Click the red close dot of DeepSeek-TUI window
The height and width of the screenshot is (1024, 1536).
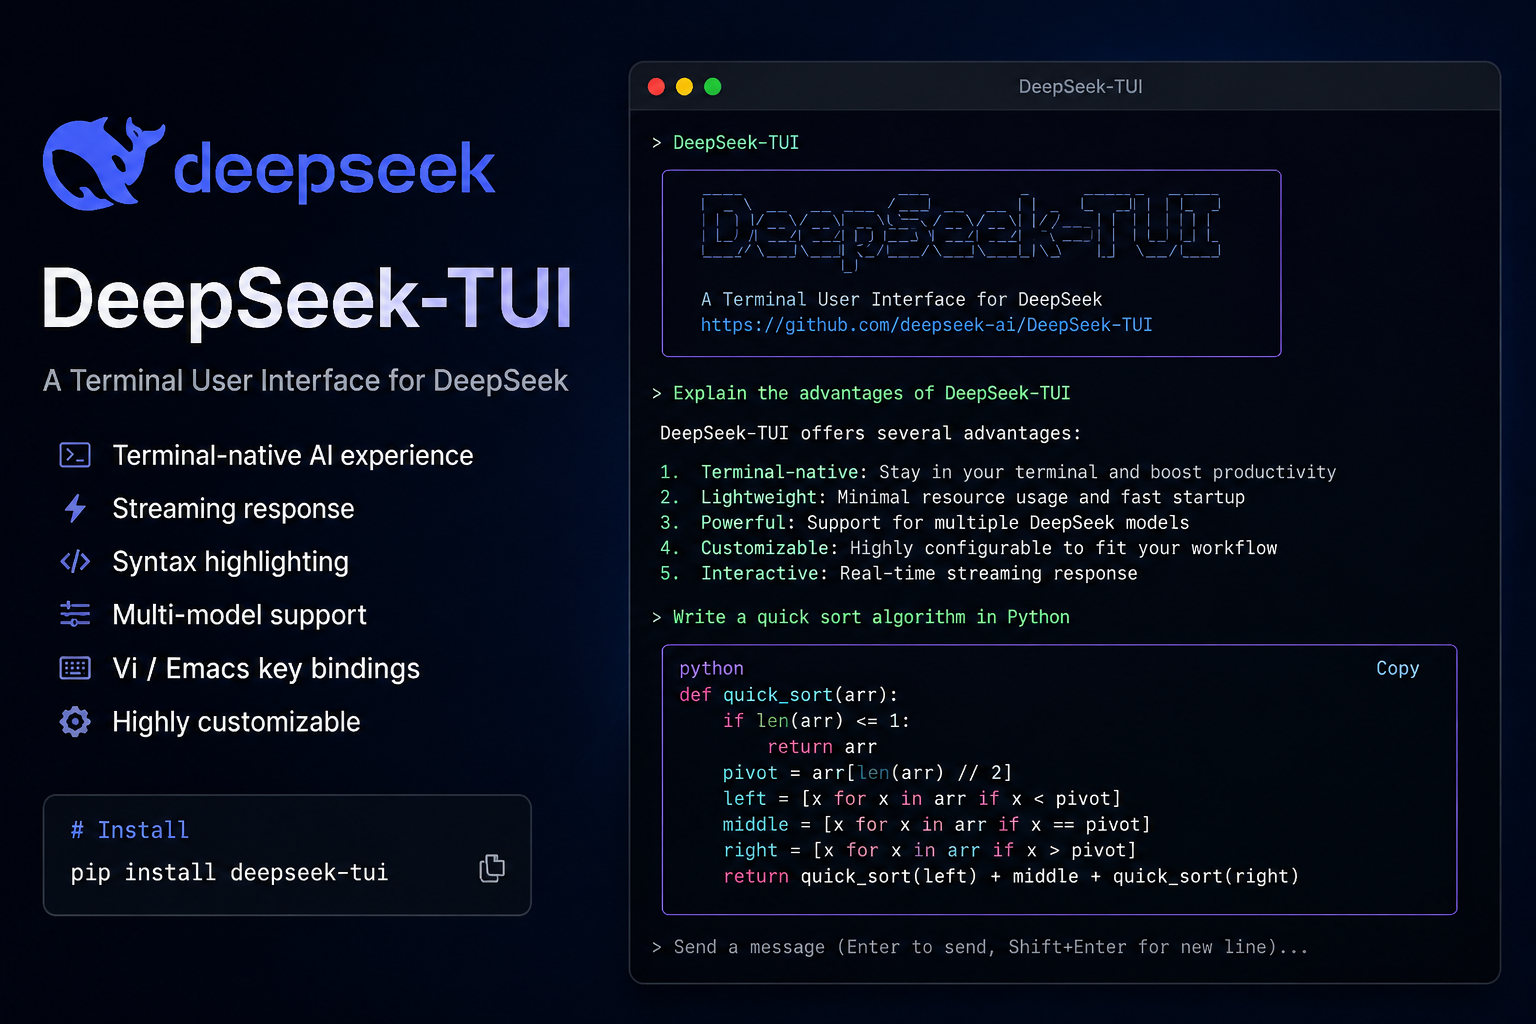coord(656,87)
